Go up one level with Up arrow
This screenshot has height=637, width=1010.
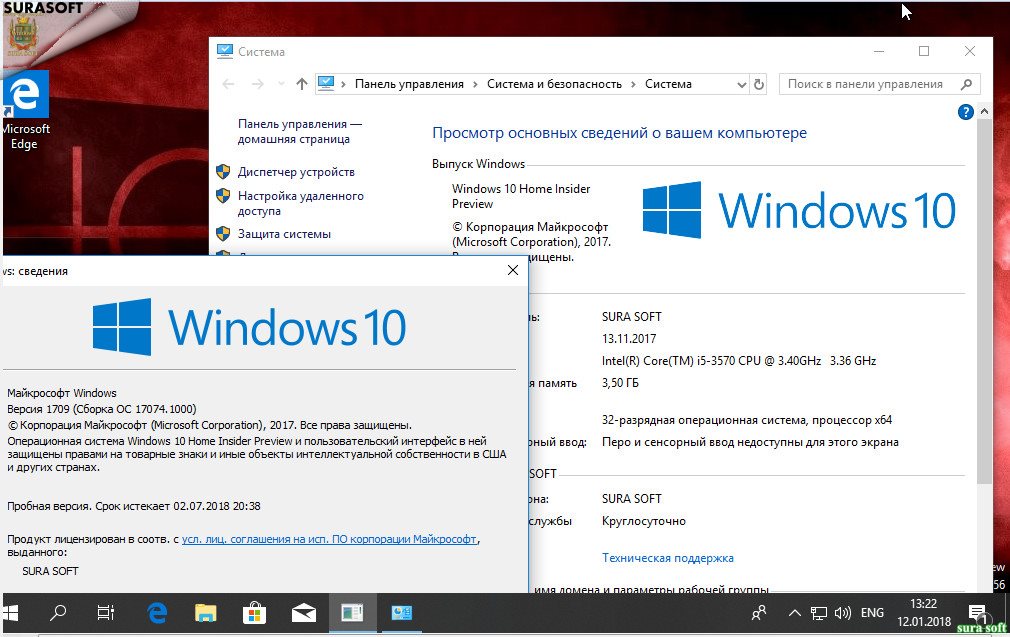coord(301,84)
